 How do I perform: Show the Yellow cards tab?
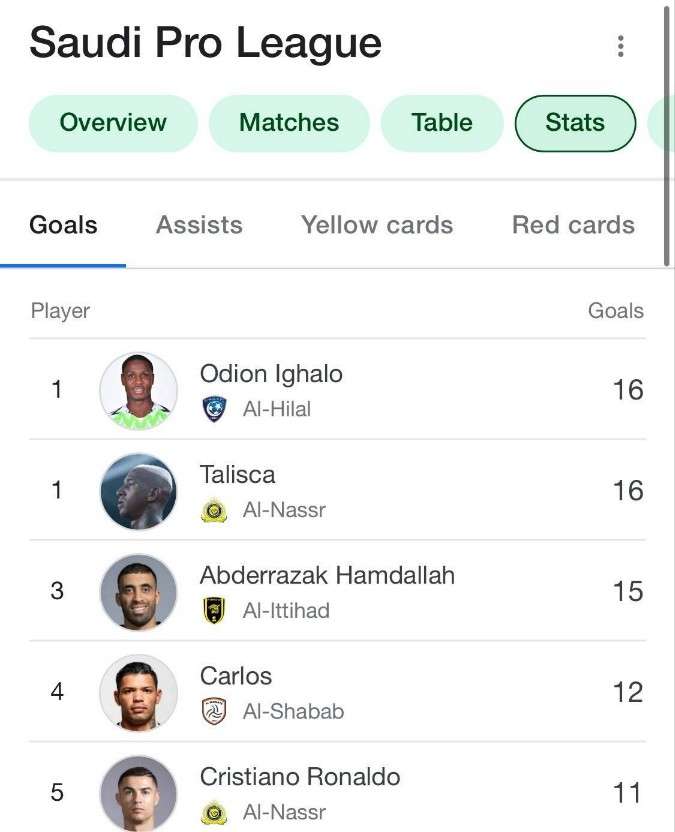(377, 225)
